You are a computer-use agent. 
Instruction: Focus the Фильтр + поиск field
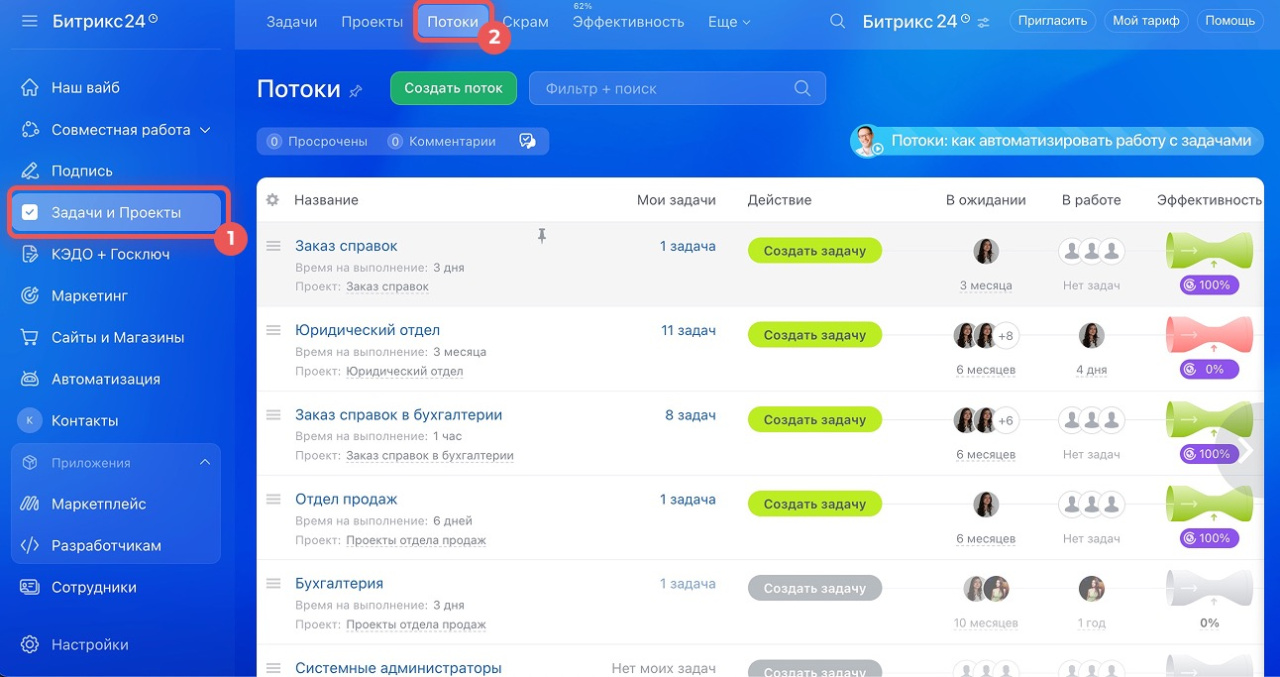coord(677,88)
